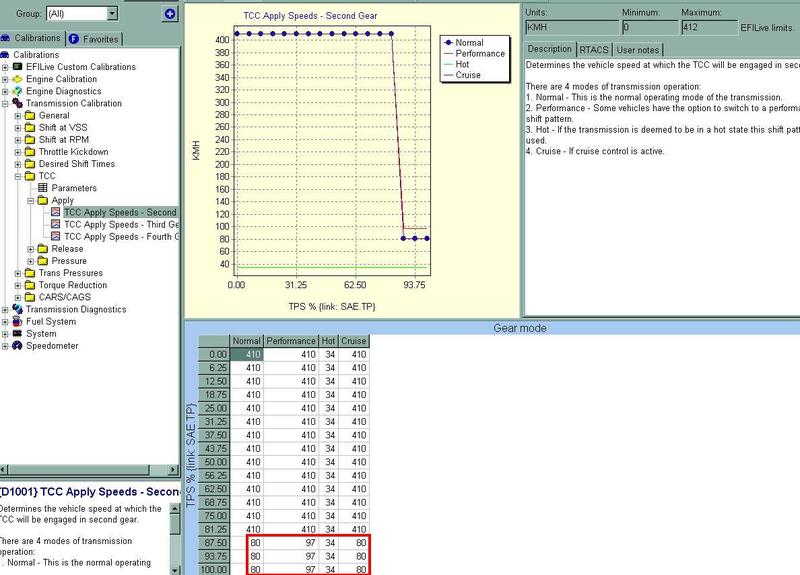Select the Fuel System icon

[17, 321]
